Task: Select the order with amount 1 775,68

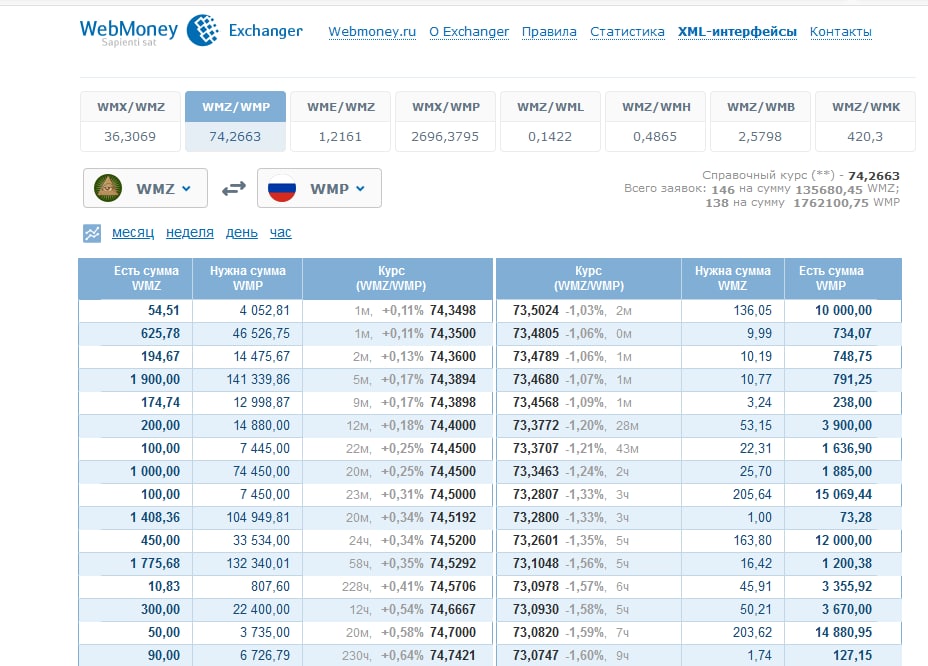Action: [x=285, y=564]
